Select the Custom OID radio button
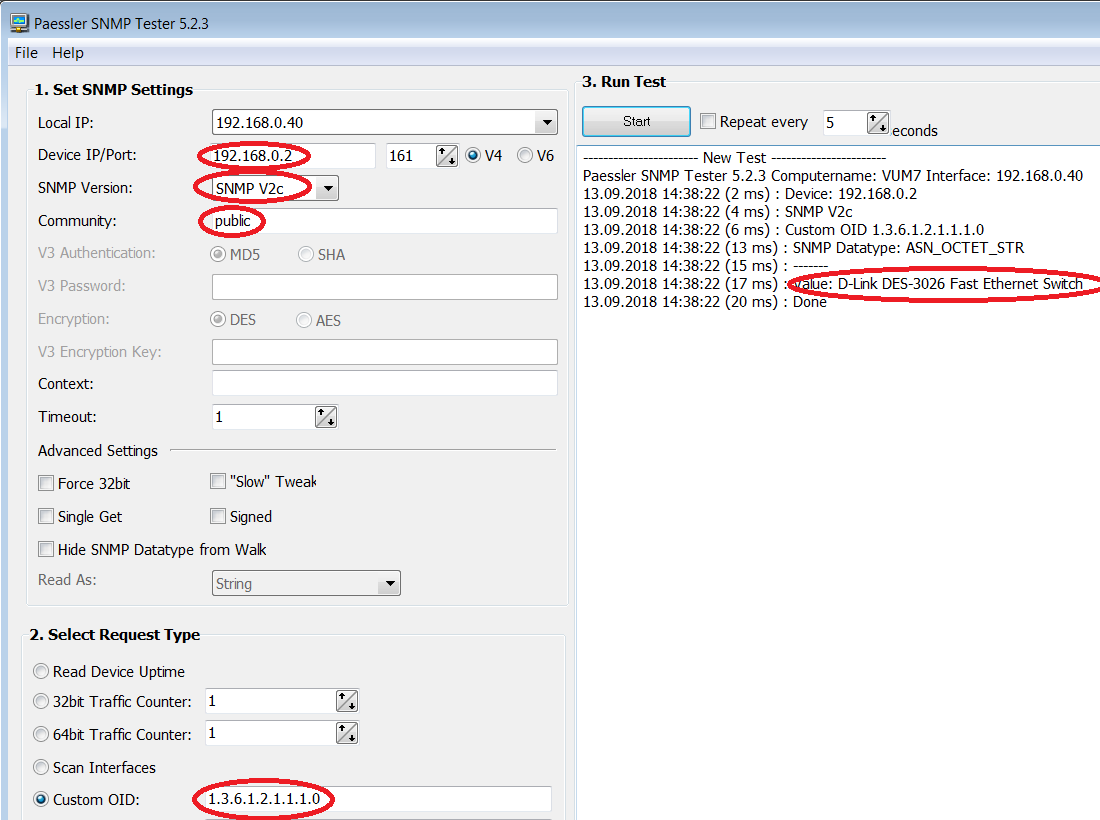The image size is (1100, 820). [x=41, y=800]
